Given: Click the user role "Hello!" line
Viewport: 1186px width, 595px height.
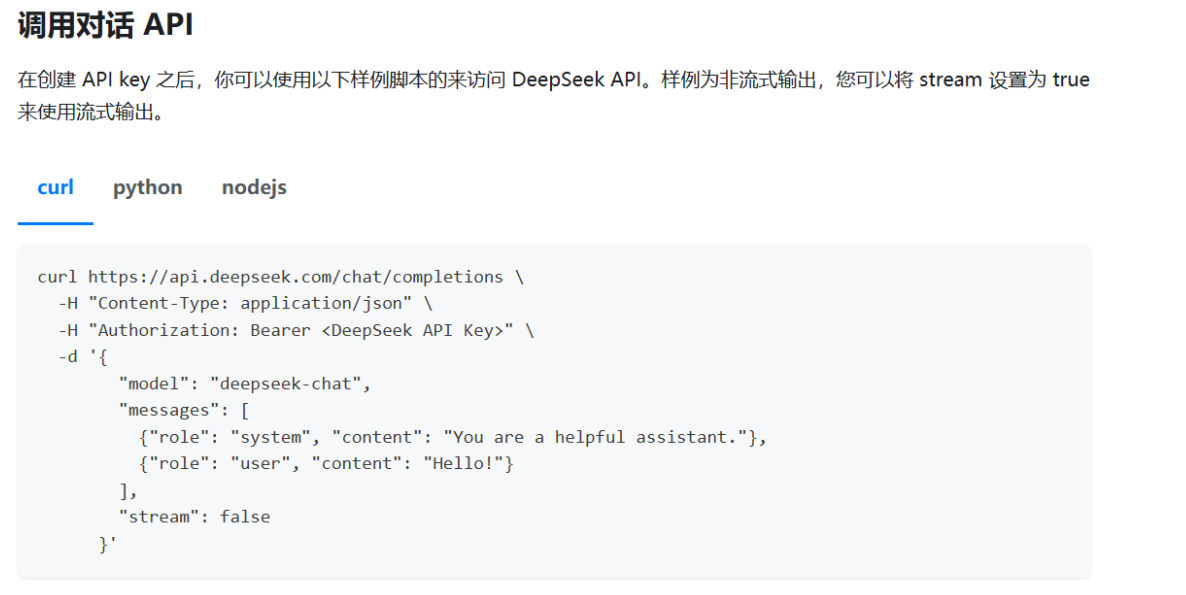Looking at the screenshot, I should tap(326, 464).
